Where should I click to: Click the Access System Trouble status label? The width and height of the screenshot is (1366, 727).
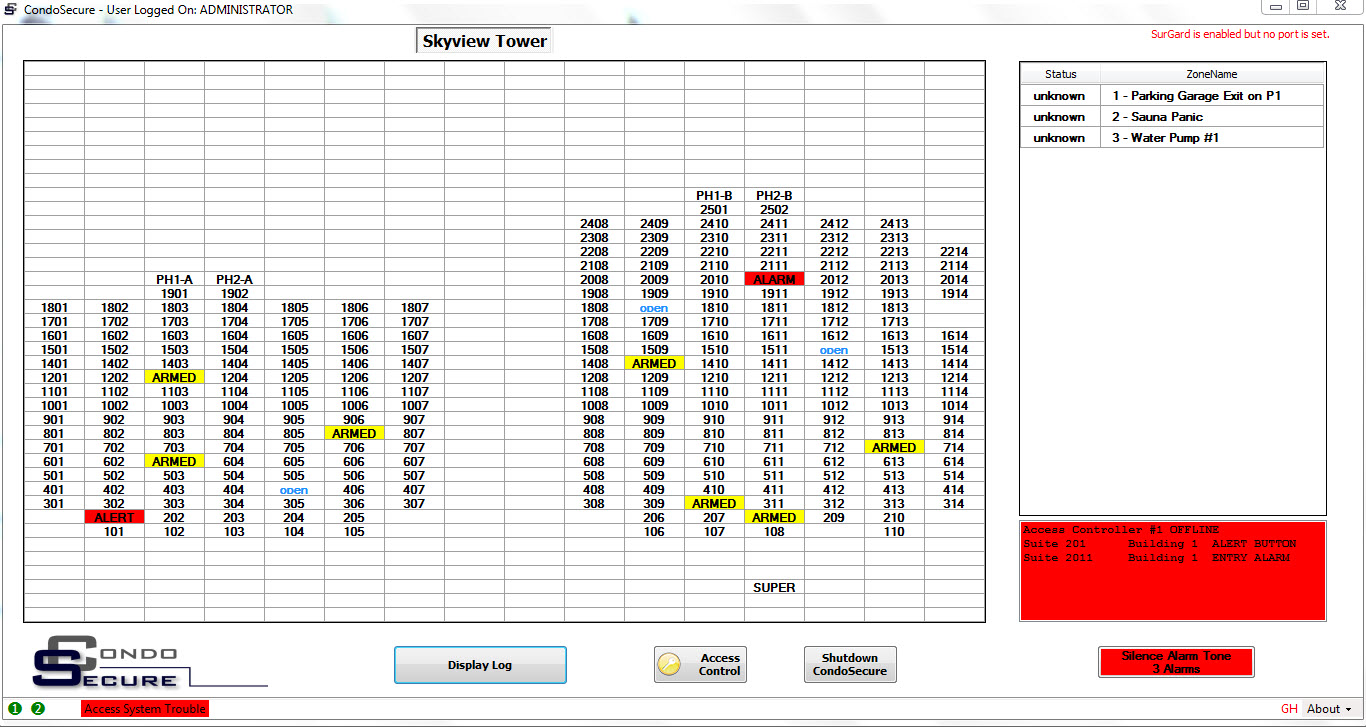[x=145, y=709]
